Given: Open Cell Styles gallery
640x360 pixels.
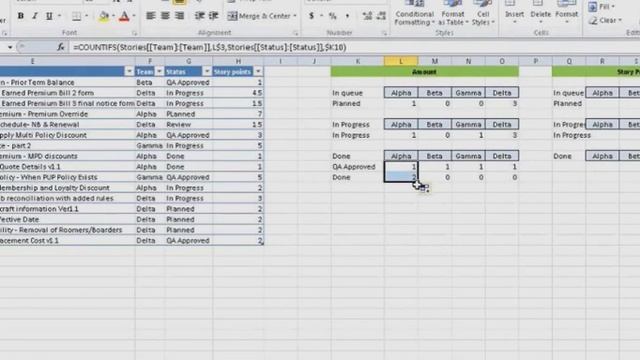Looking at the screenshot, I should click(x=483, y=13).
